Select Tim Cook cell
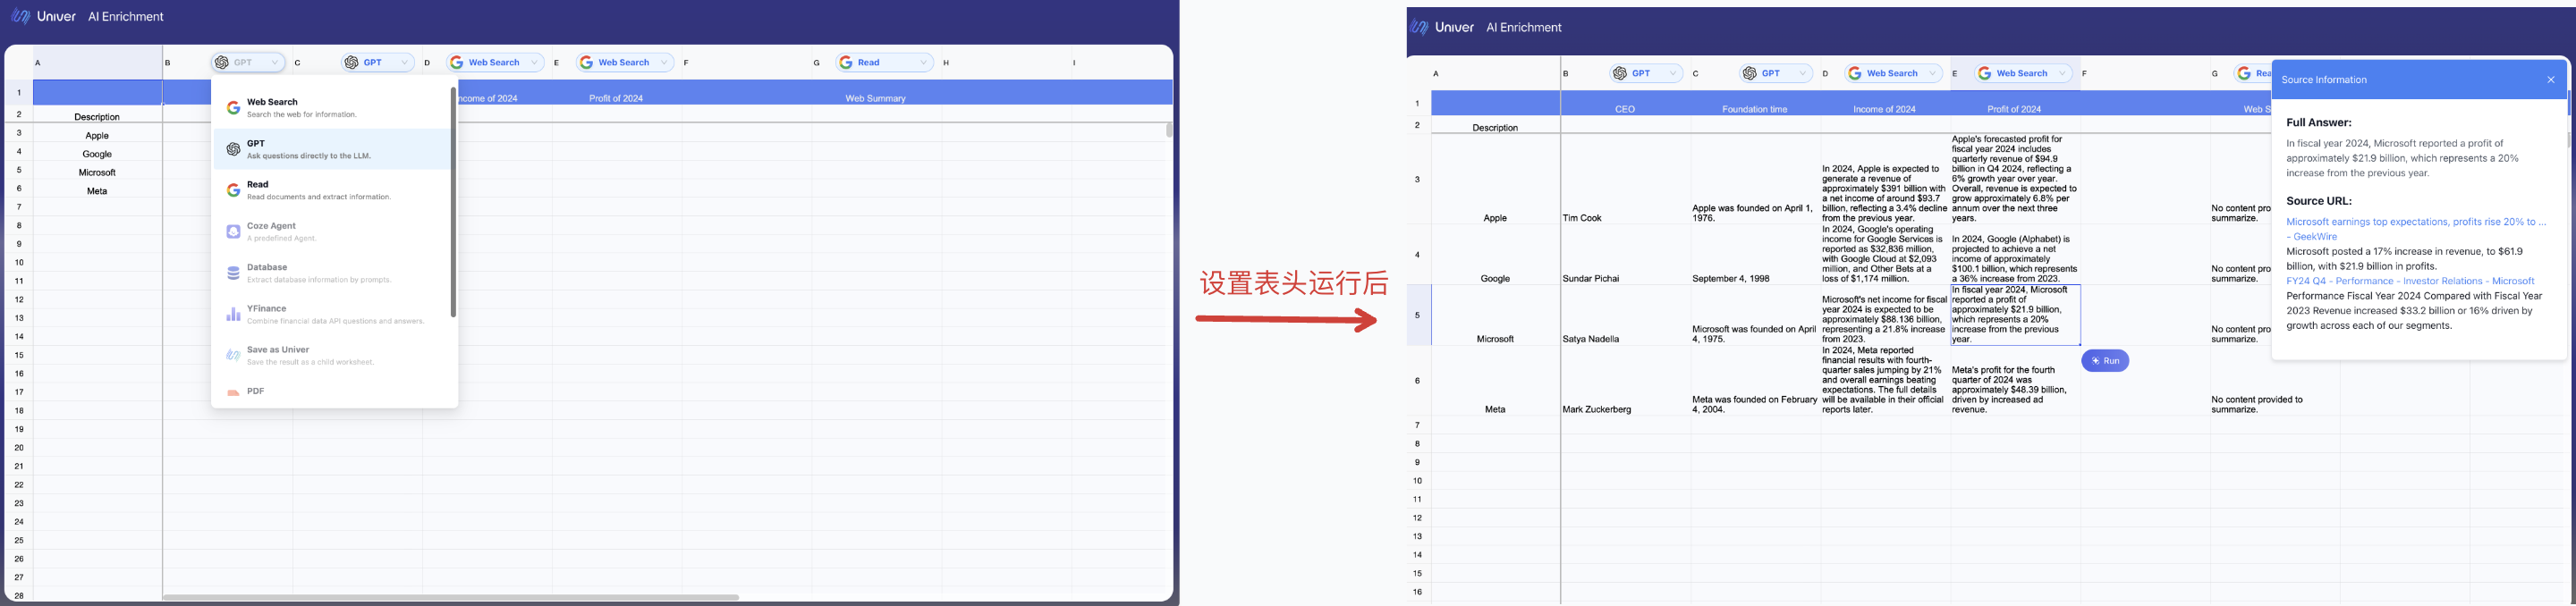 click(1625, 180)
